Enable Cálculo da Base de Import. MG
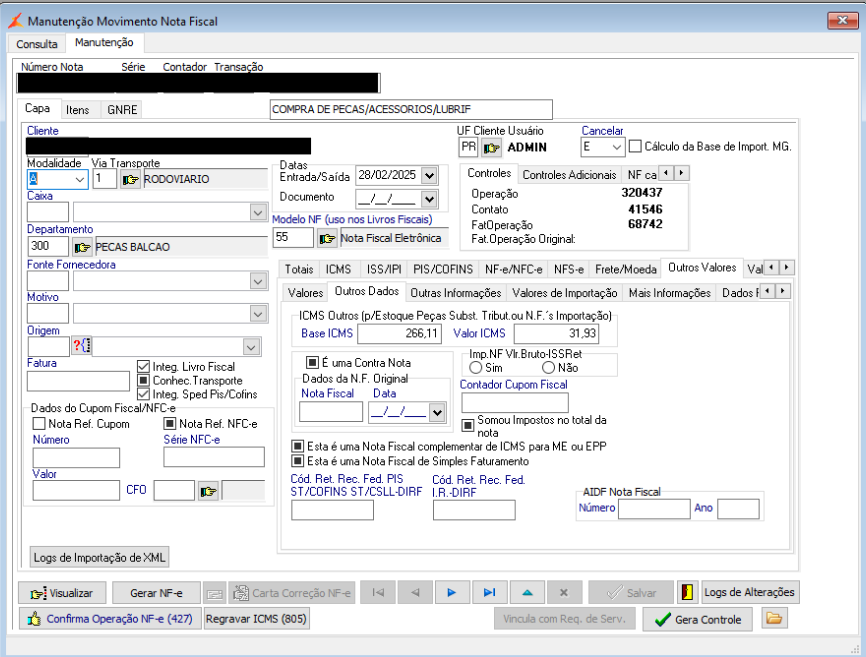The image size is (866, 657). [x=635, y=147]
